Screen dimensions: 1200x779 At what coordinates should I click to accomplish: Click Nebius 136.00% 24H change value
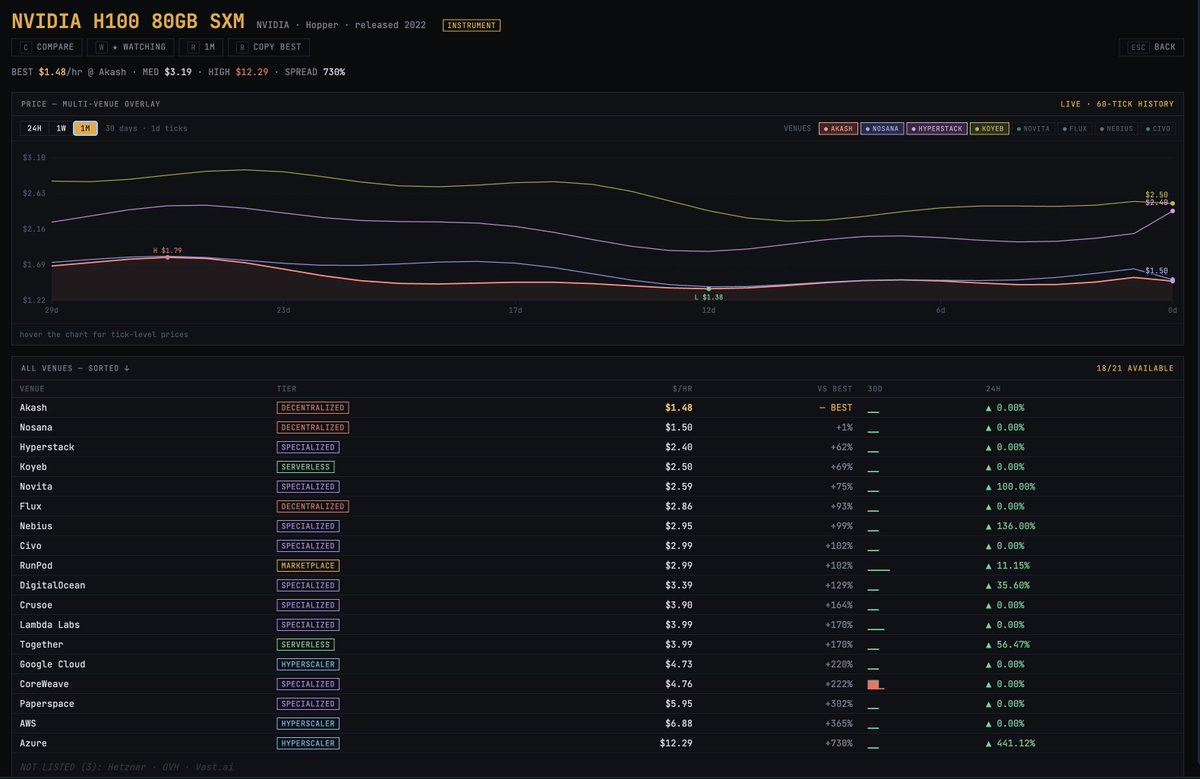[1010, 526]
